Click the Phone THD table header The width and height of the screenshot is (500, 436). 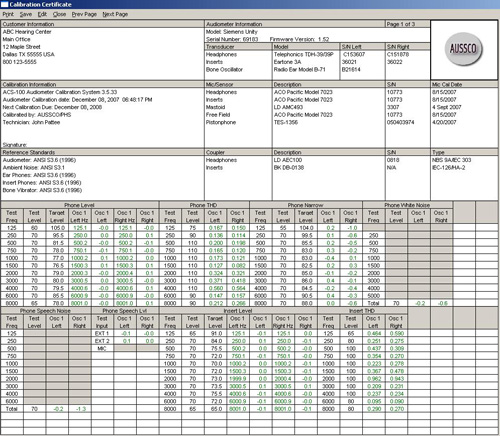coord(203,205)
